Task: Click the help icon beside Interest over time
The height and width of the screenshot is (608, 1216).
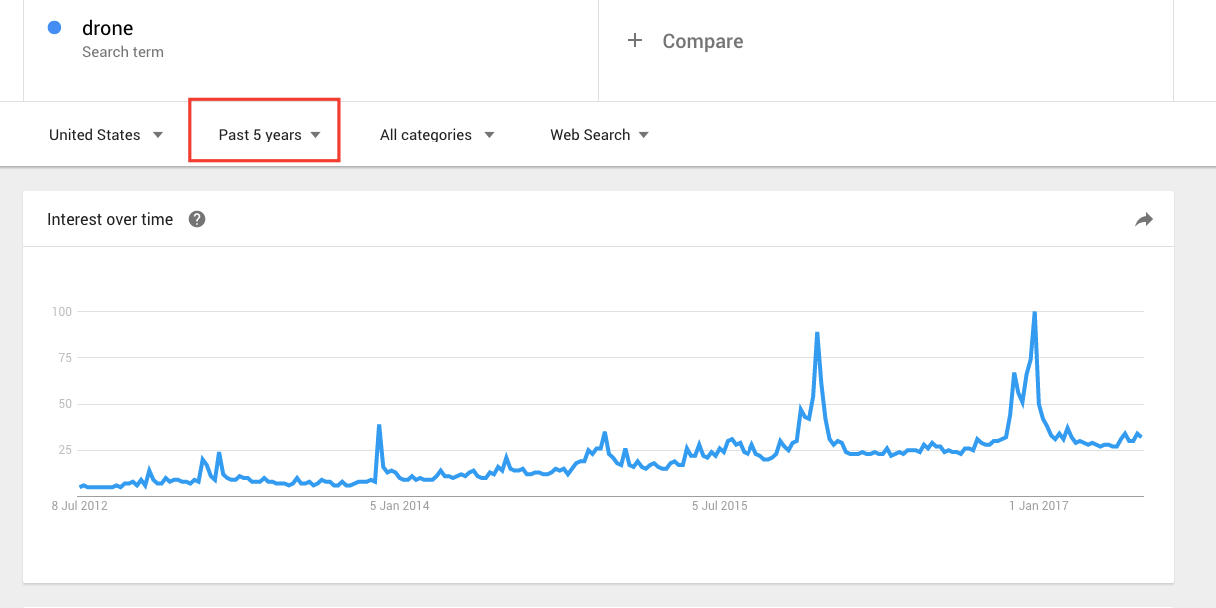Action: 197,220
